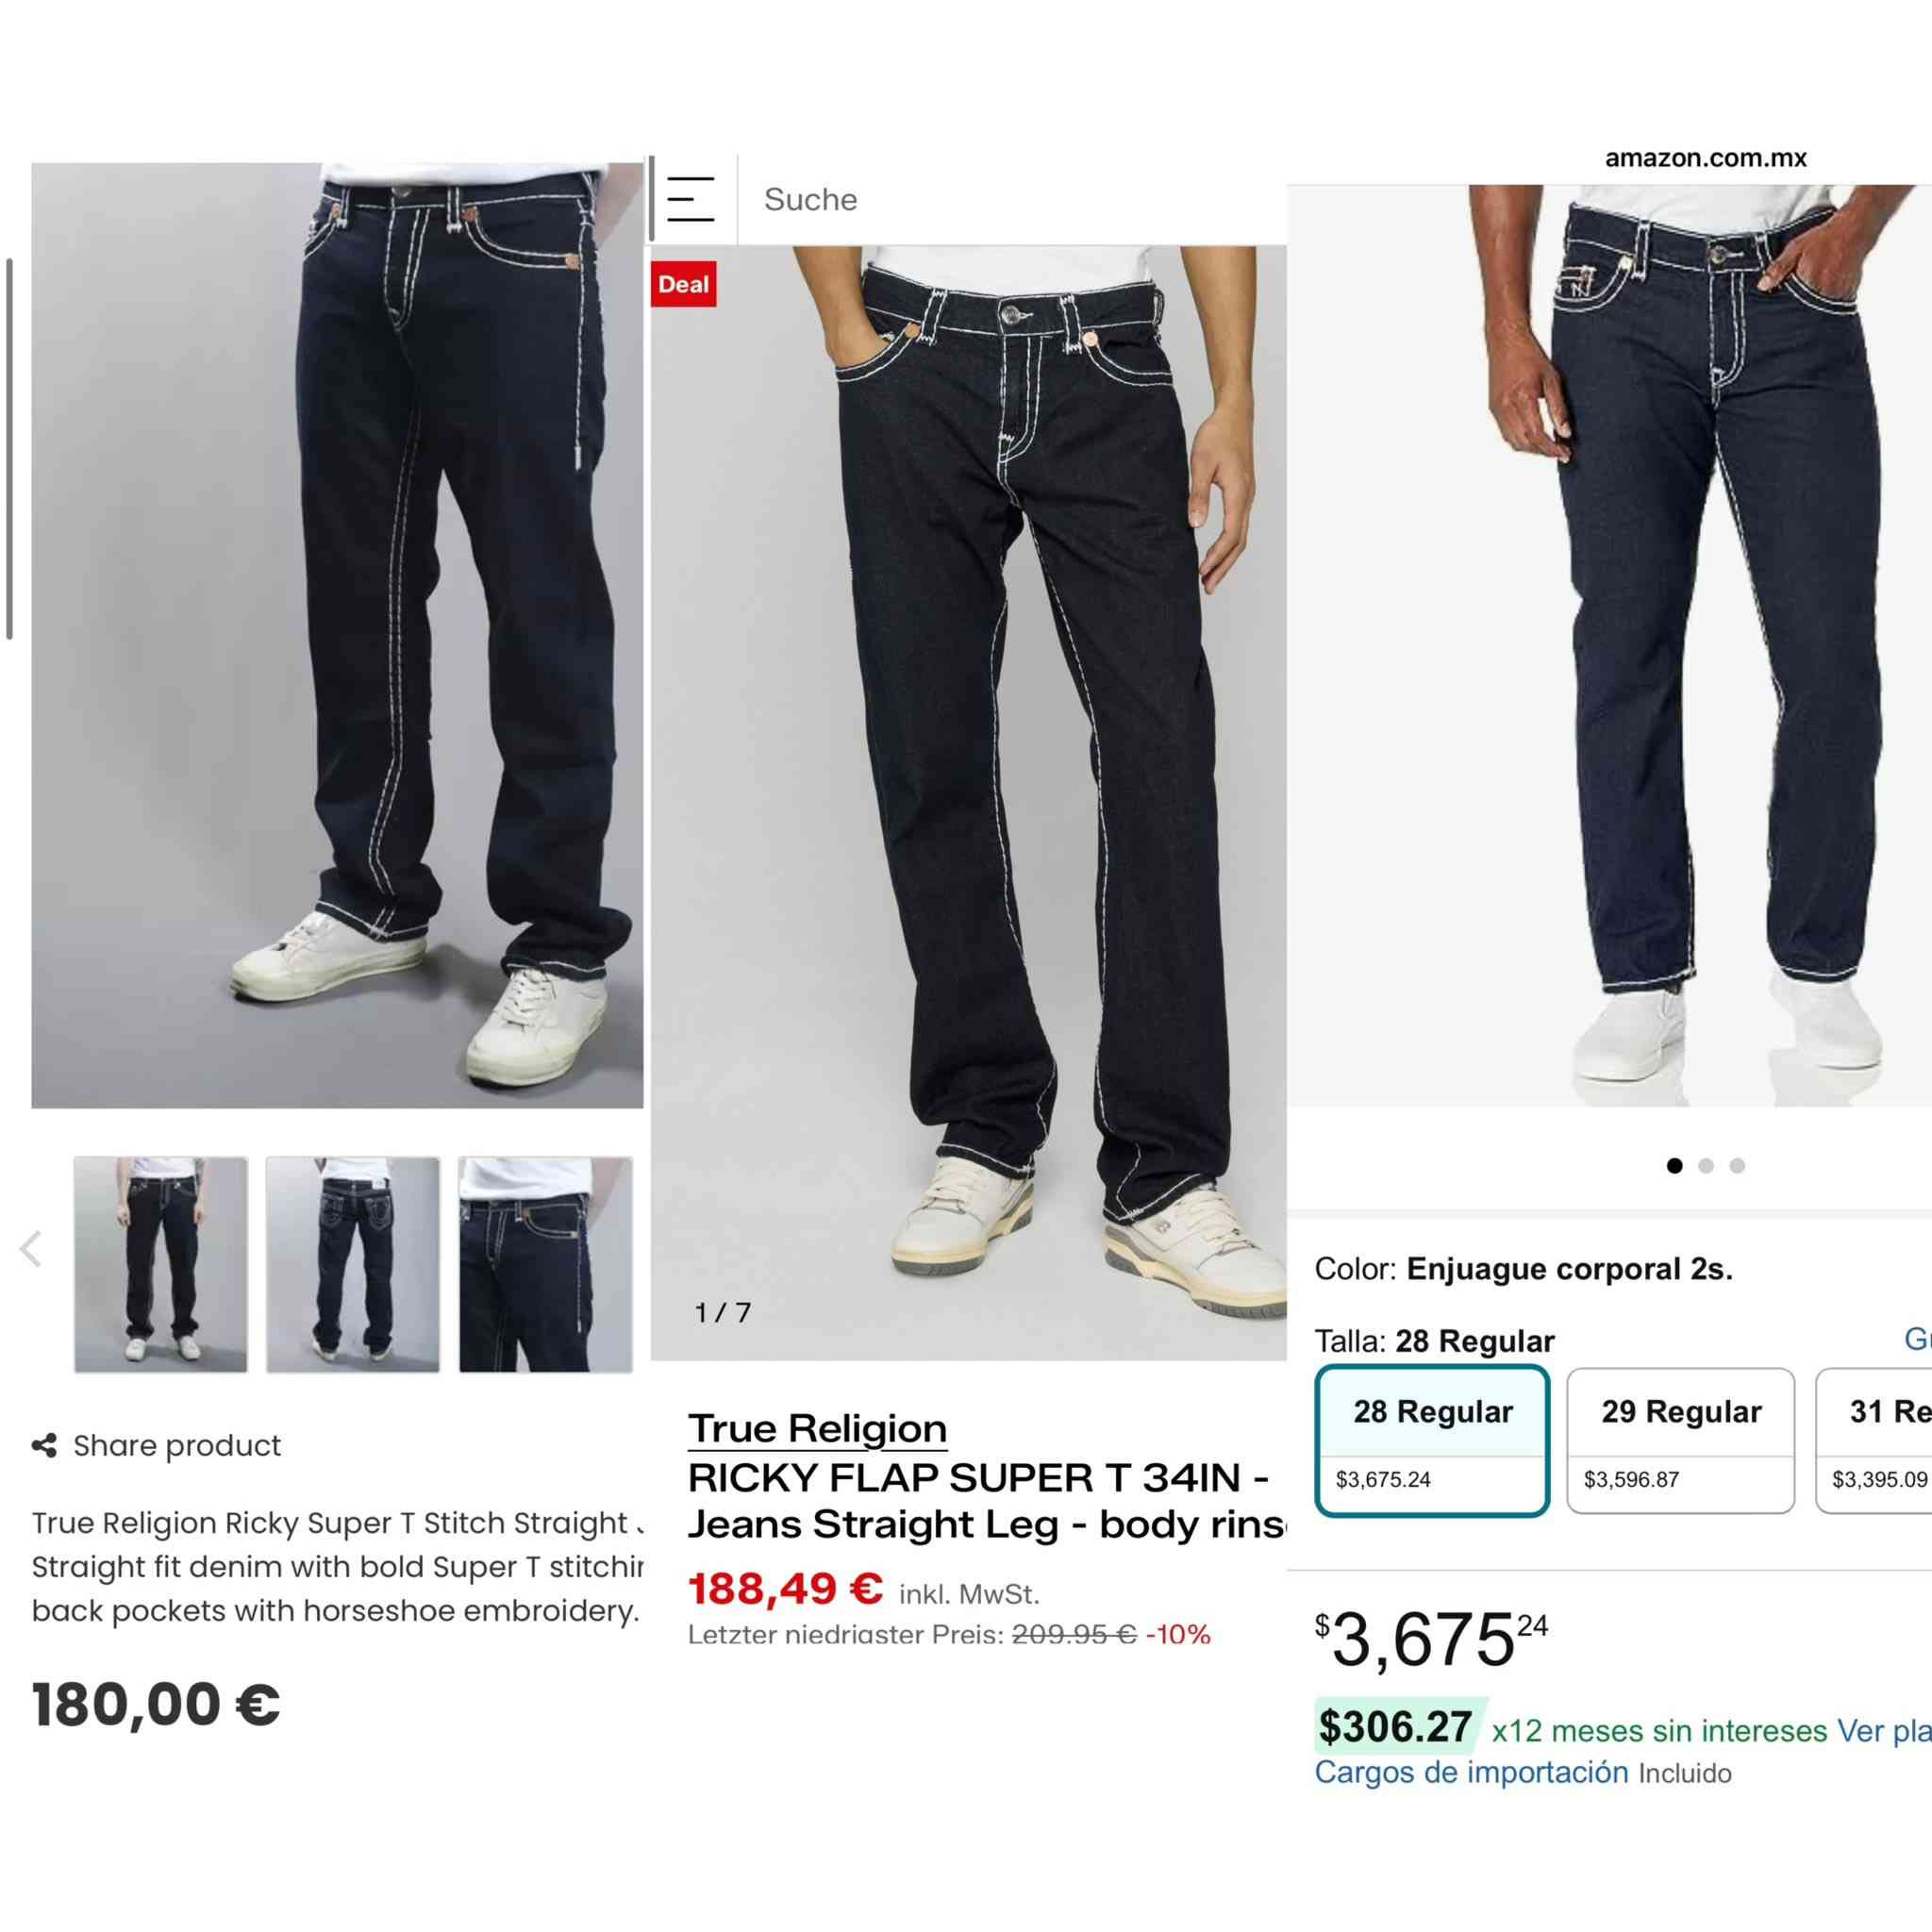
Task: Select the 28 Regular size option
Action: [1432, 1440]
